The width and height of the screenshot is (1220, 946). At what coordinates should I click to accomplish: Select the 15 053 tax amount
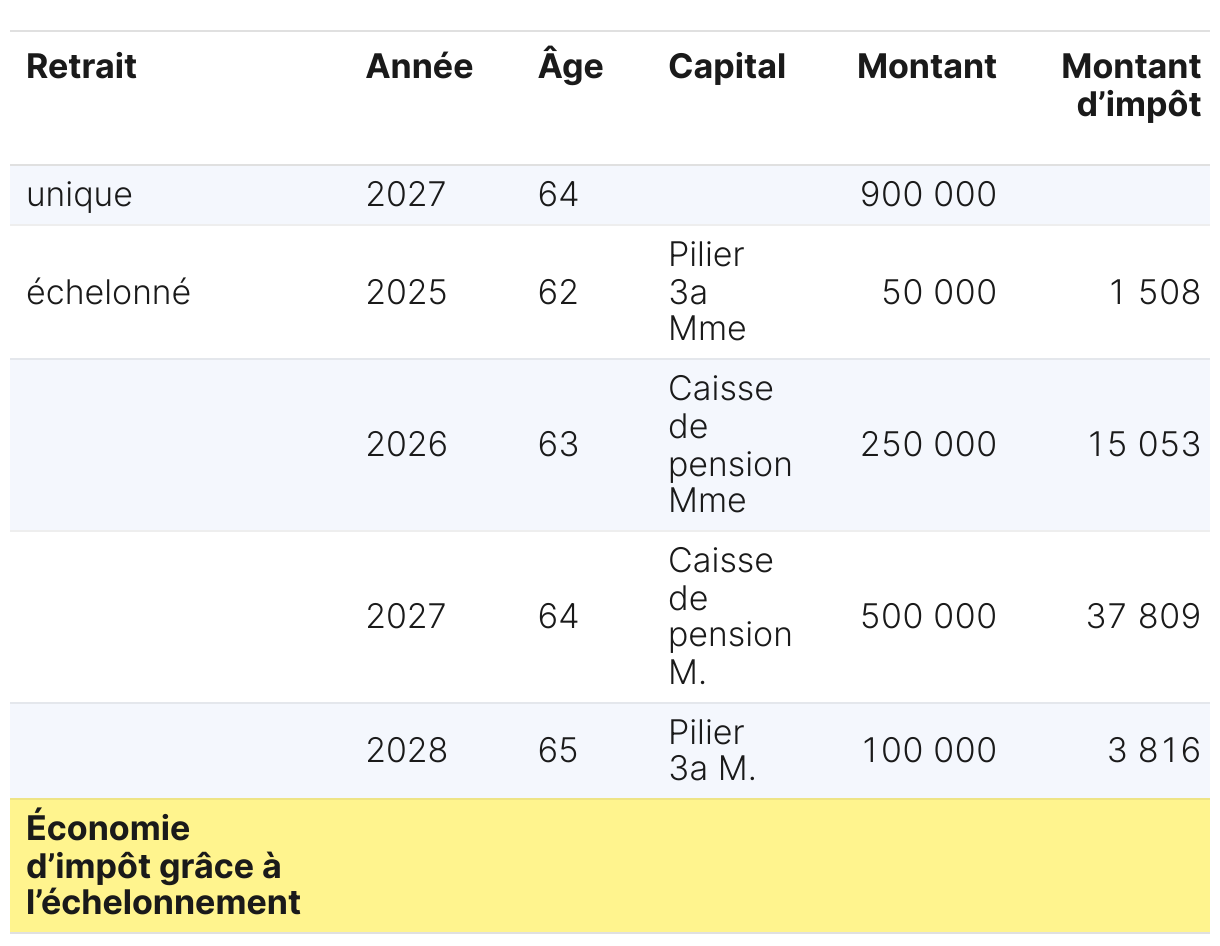point(1144,444)
